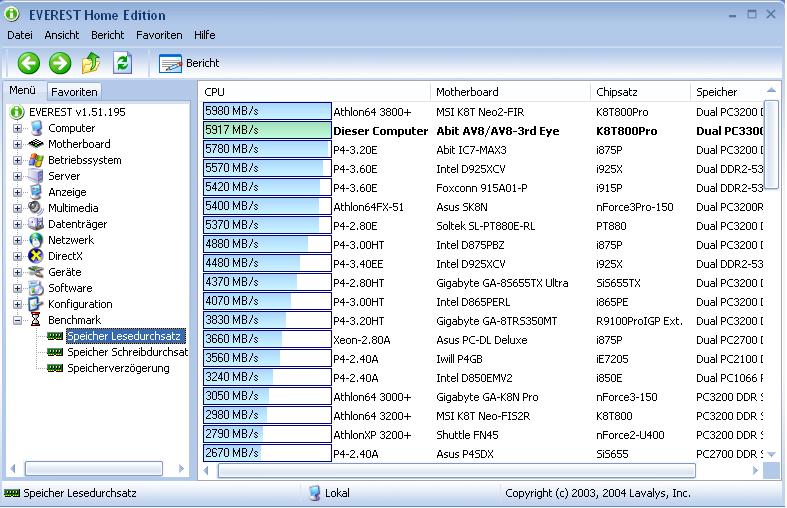The height and width of the screenshot is (508, 787).
Task: Select the 'Athlon64FX-51' CPU entry
Action: (368, 207)
